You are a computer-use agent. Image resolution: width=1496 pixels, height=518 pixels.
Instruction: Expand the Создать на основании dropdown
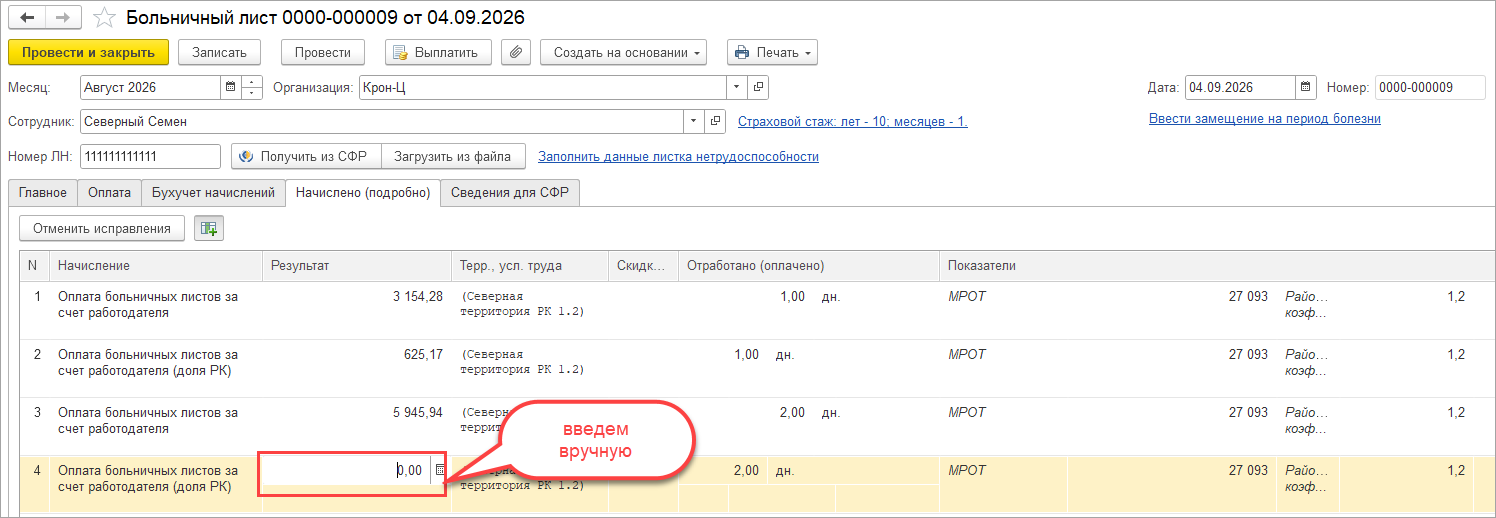tap(623, 52)
